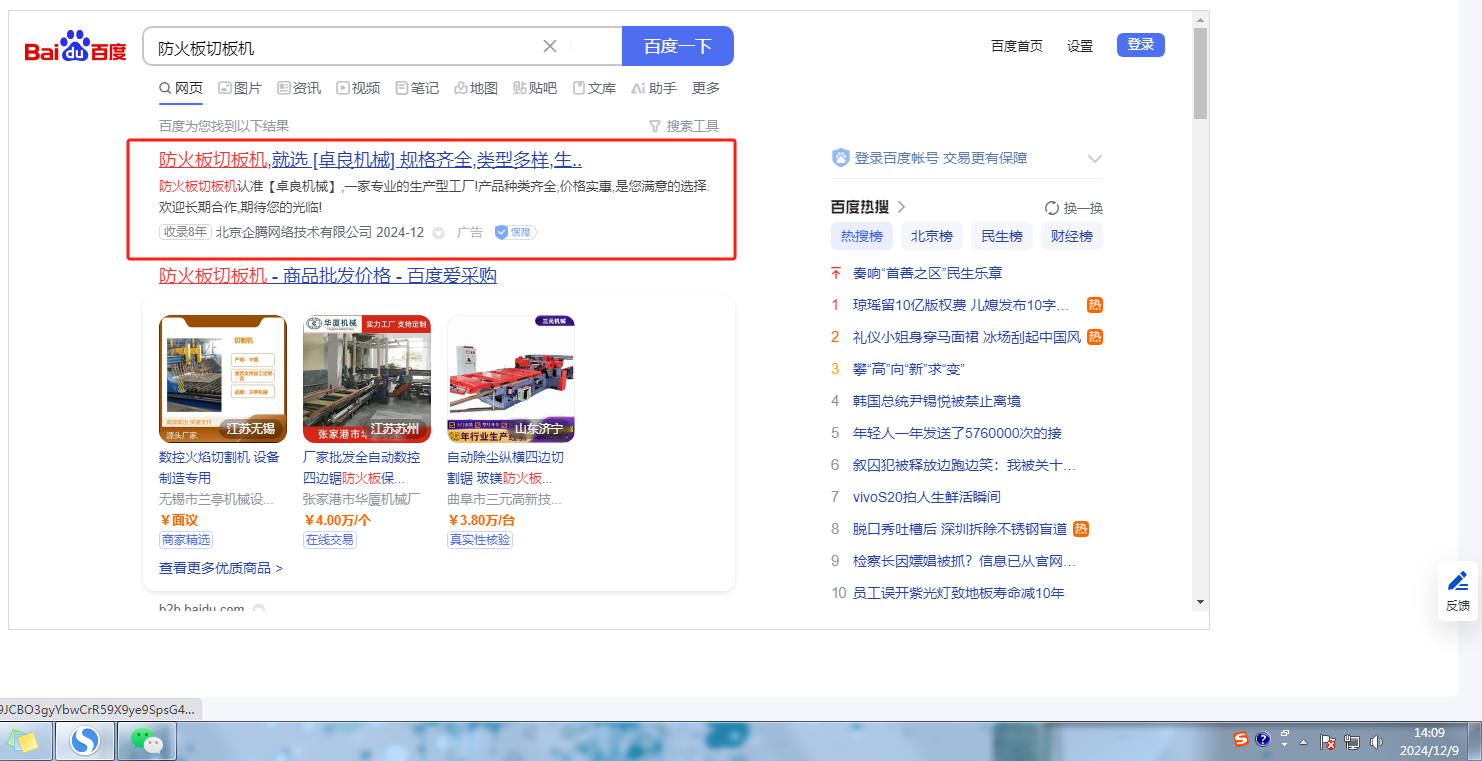Open hot topic vivoS20拍人生鲜活瞬间
1482x761 pixels.
click(927, 497)
